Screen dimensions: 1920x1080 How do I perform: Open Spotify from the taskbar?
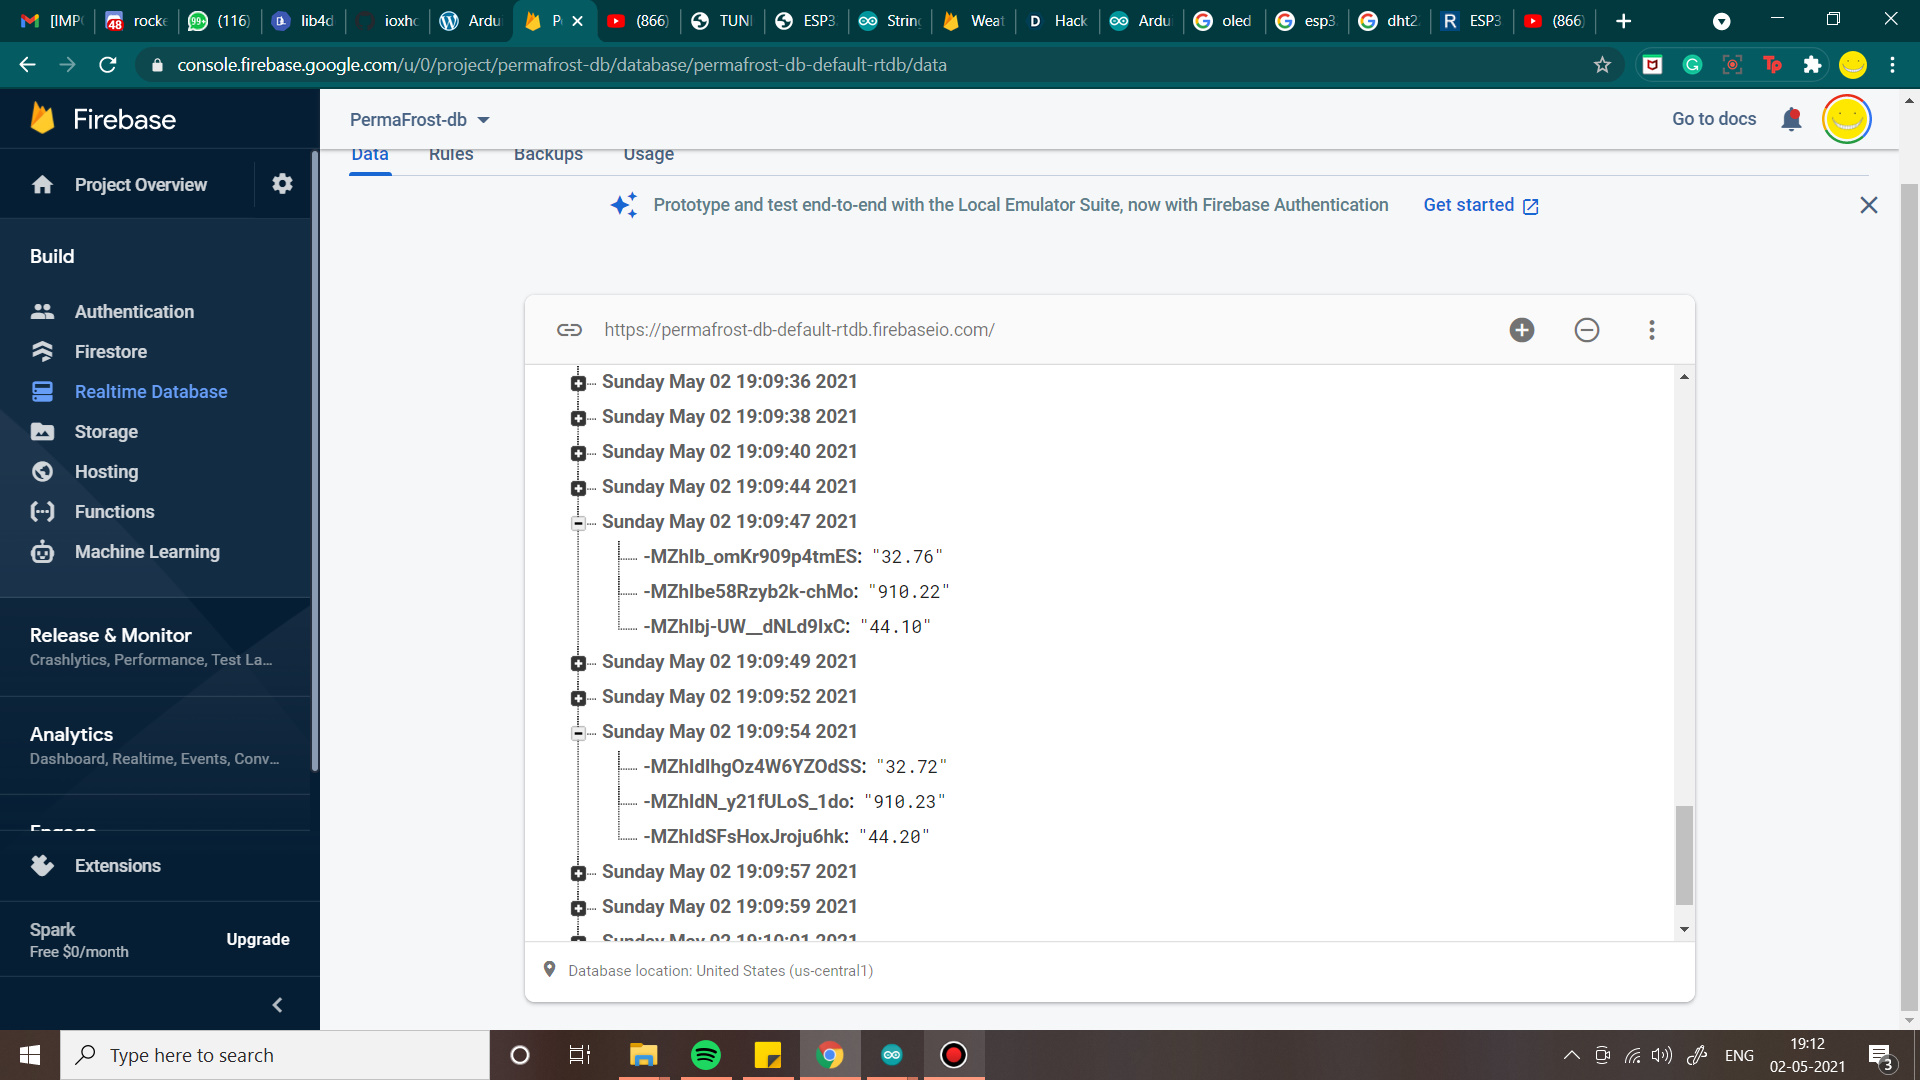[x=706, y=1055]
